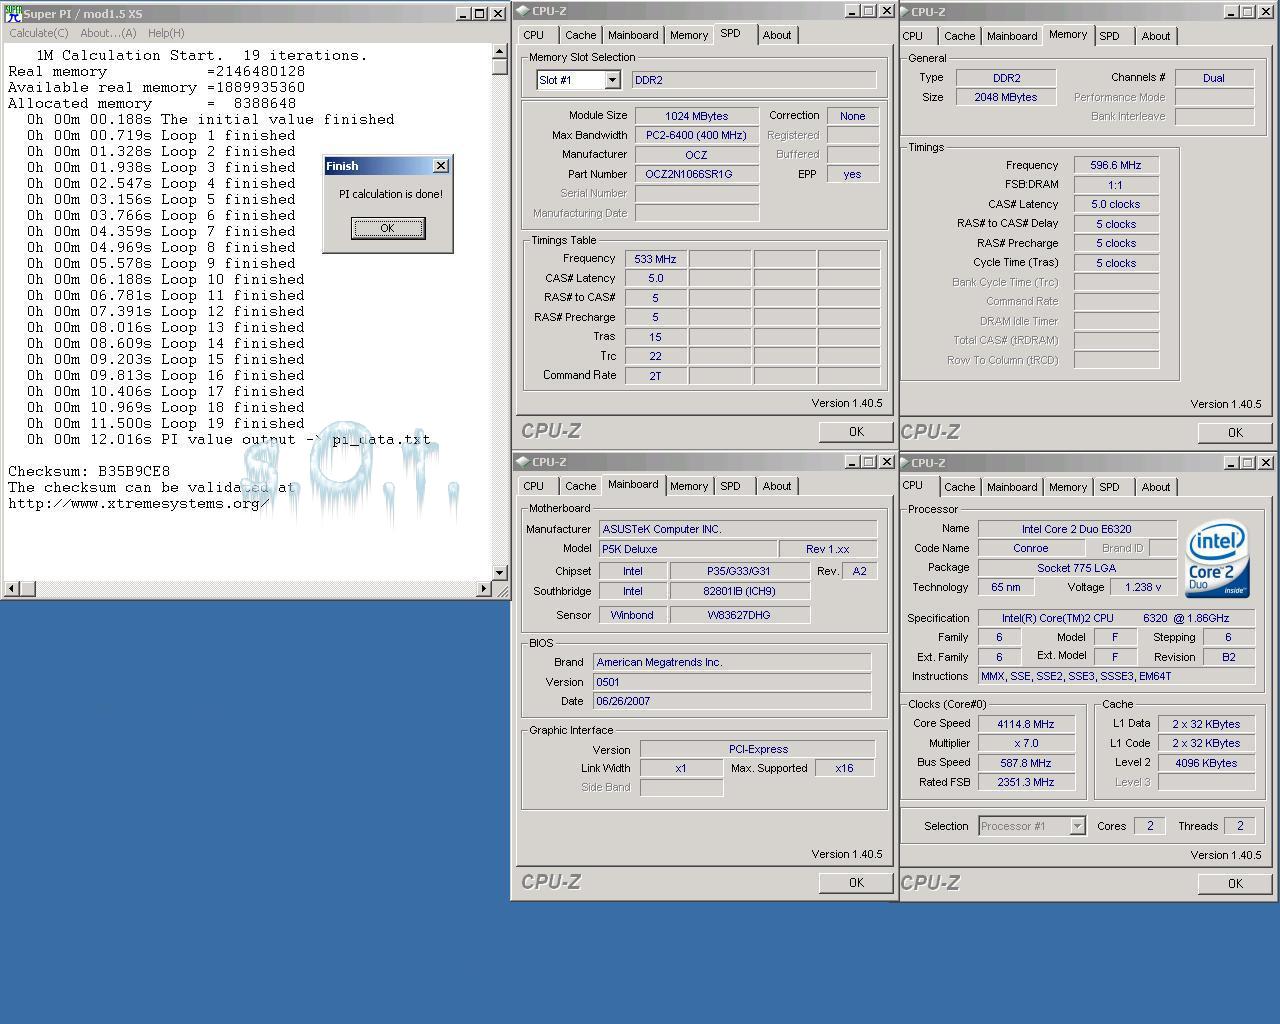Click the Intel Core 2 Duo logo

1217,558
